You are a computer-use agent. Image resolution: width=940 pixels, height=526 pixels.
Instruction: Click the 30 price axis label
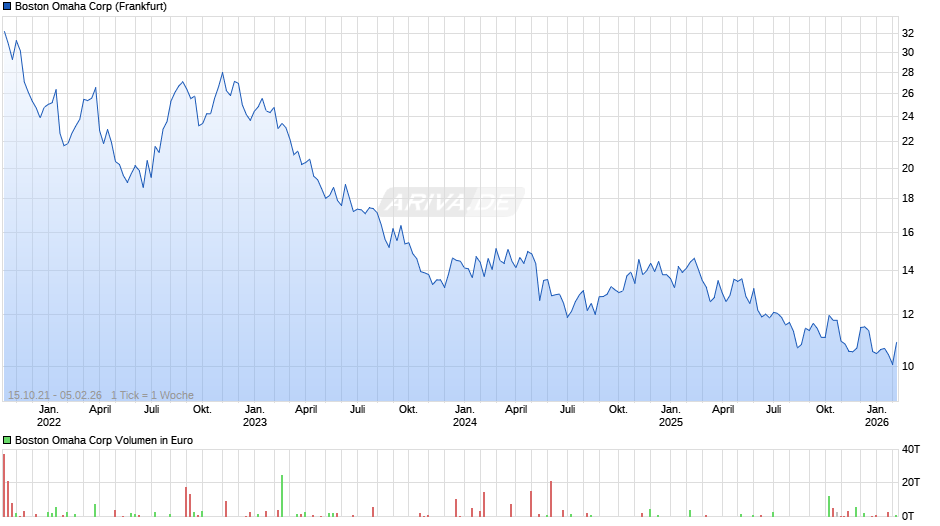[x=908, y=52]
